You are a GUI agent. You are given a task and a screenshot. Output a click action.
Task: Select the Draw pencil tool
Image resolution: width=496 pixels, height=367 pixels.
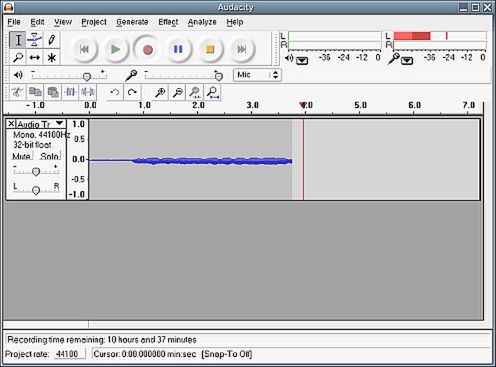pyautogui.click(x=51, y=40)
